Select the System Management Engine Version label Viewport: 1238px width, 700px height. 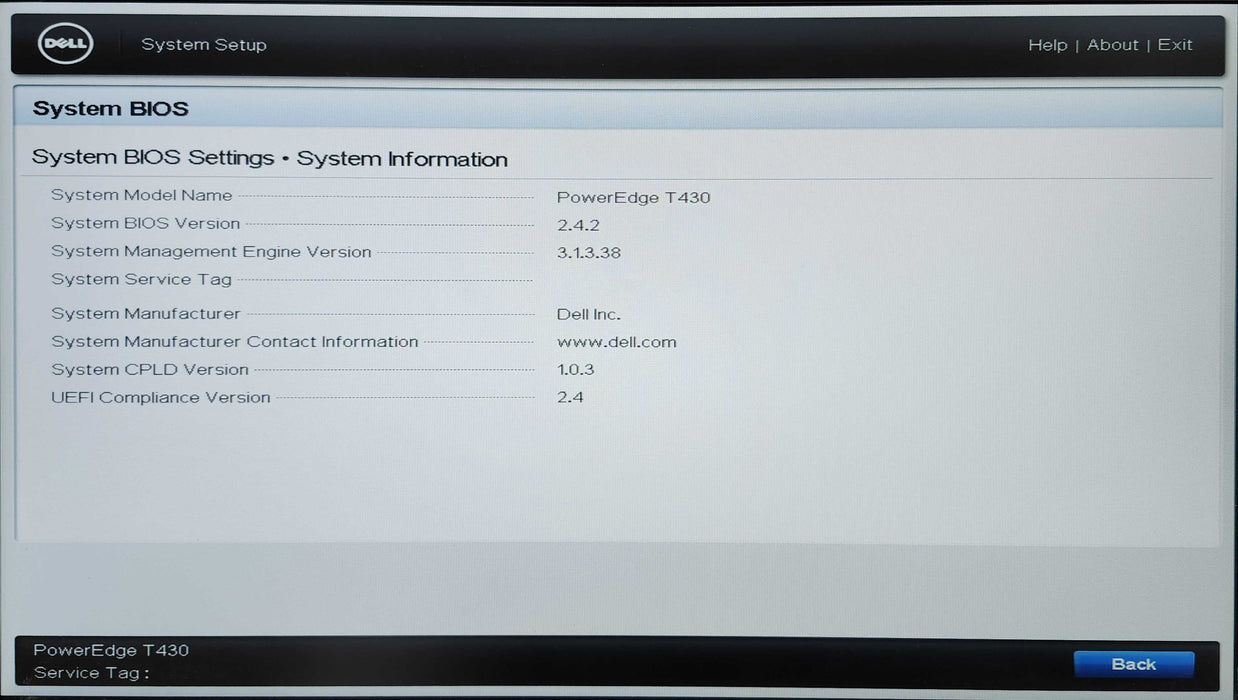coord(211,251)
